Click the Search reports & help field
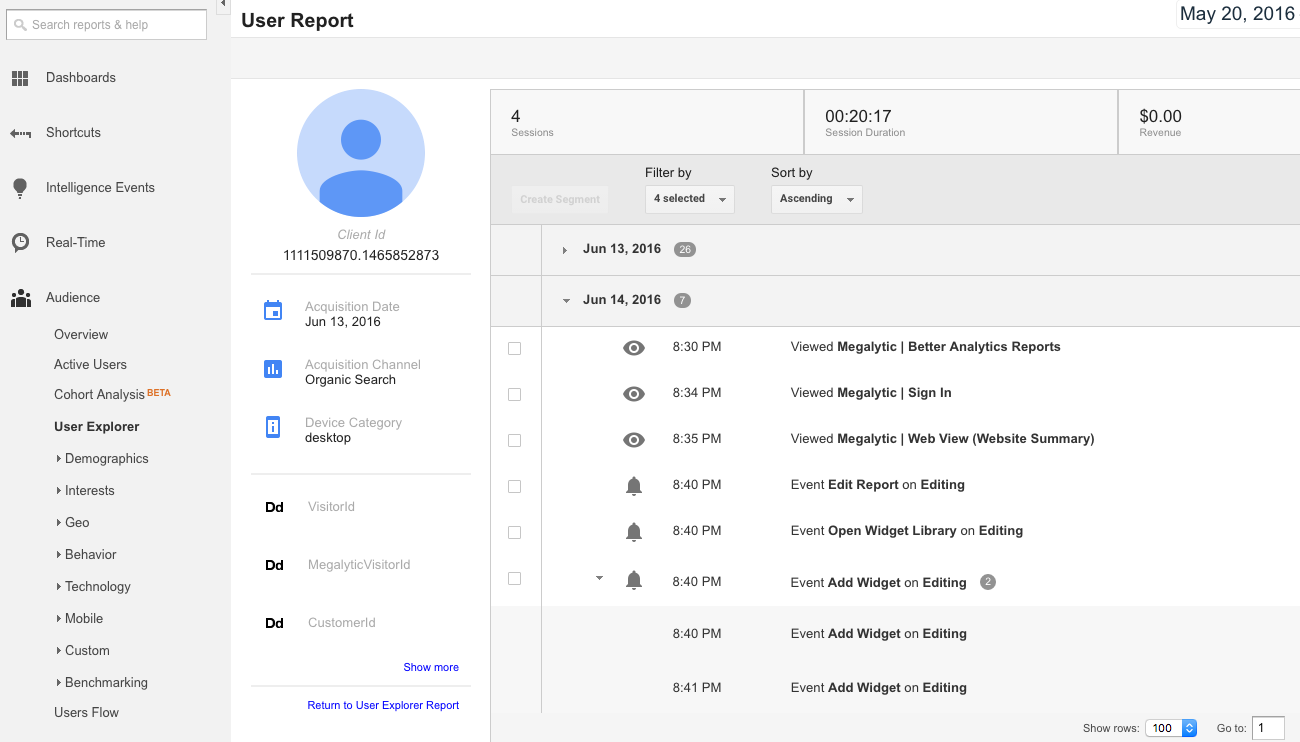The image size is (1300, 742). point(107,25)
